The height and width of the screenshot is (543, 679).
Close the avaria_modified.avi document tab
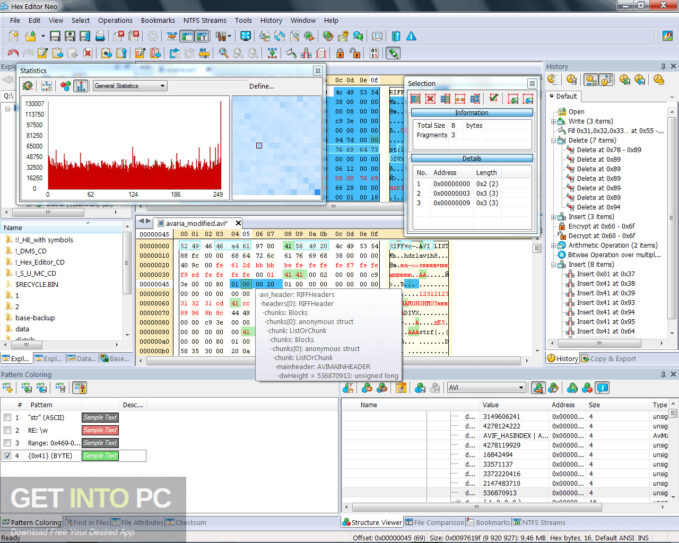[x=238, y=223]
